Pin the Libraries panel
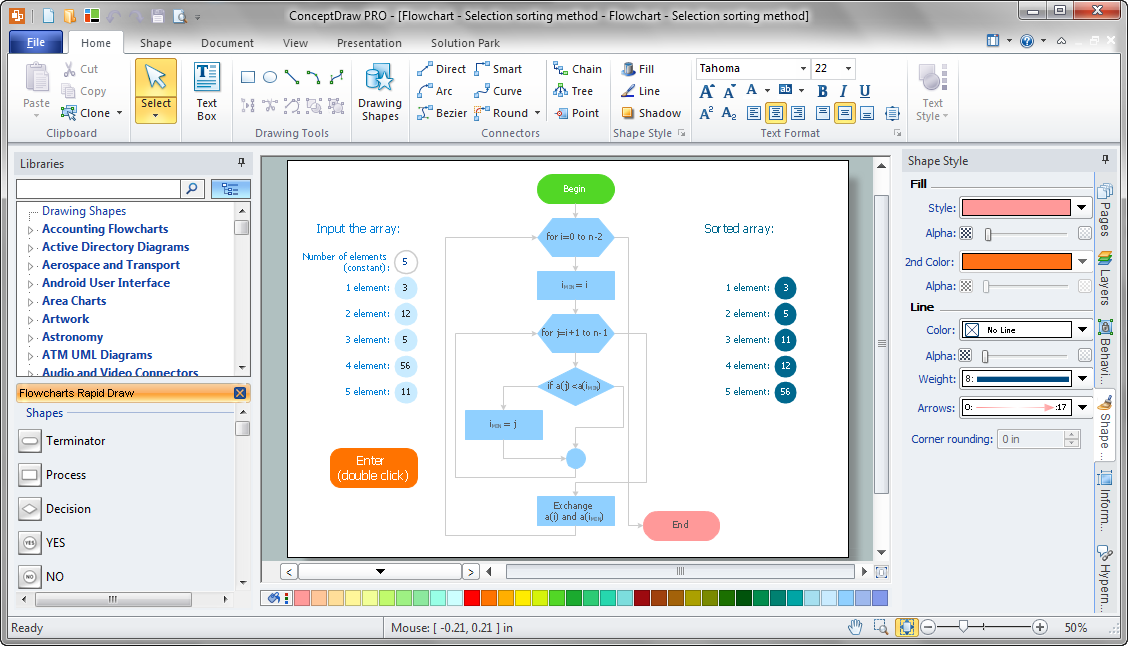This screenshot has width=1128, height=646. [x=241, y=163]
